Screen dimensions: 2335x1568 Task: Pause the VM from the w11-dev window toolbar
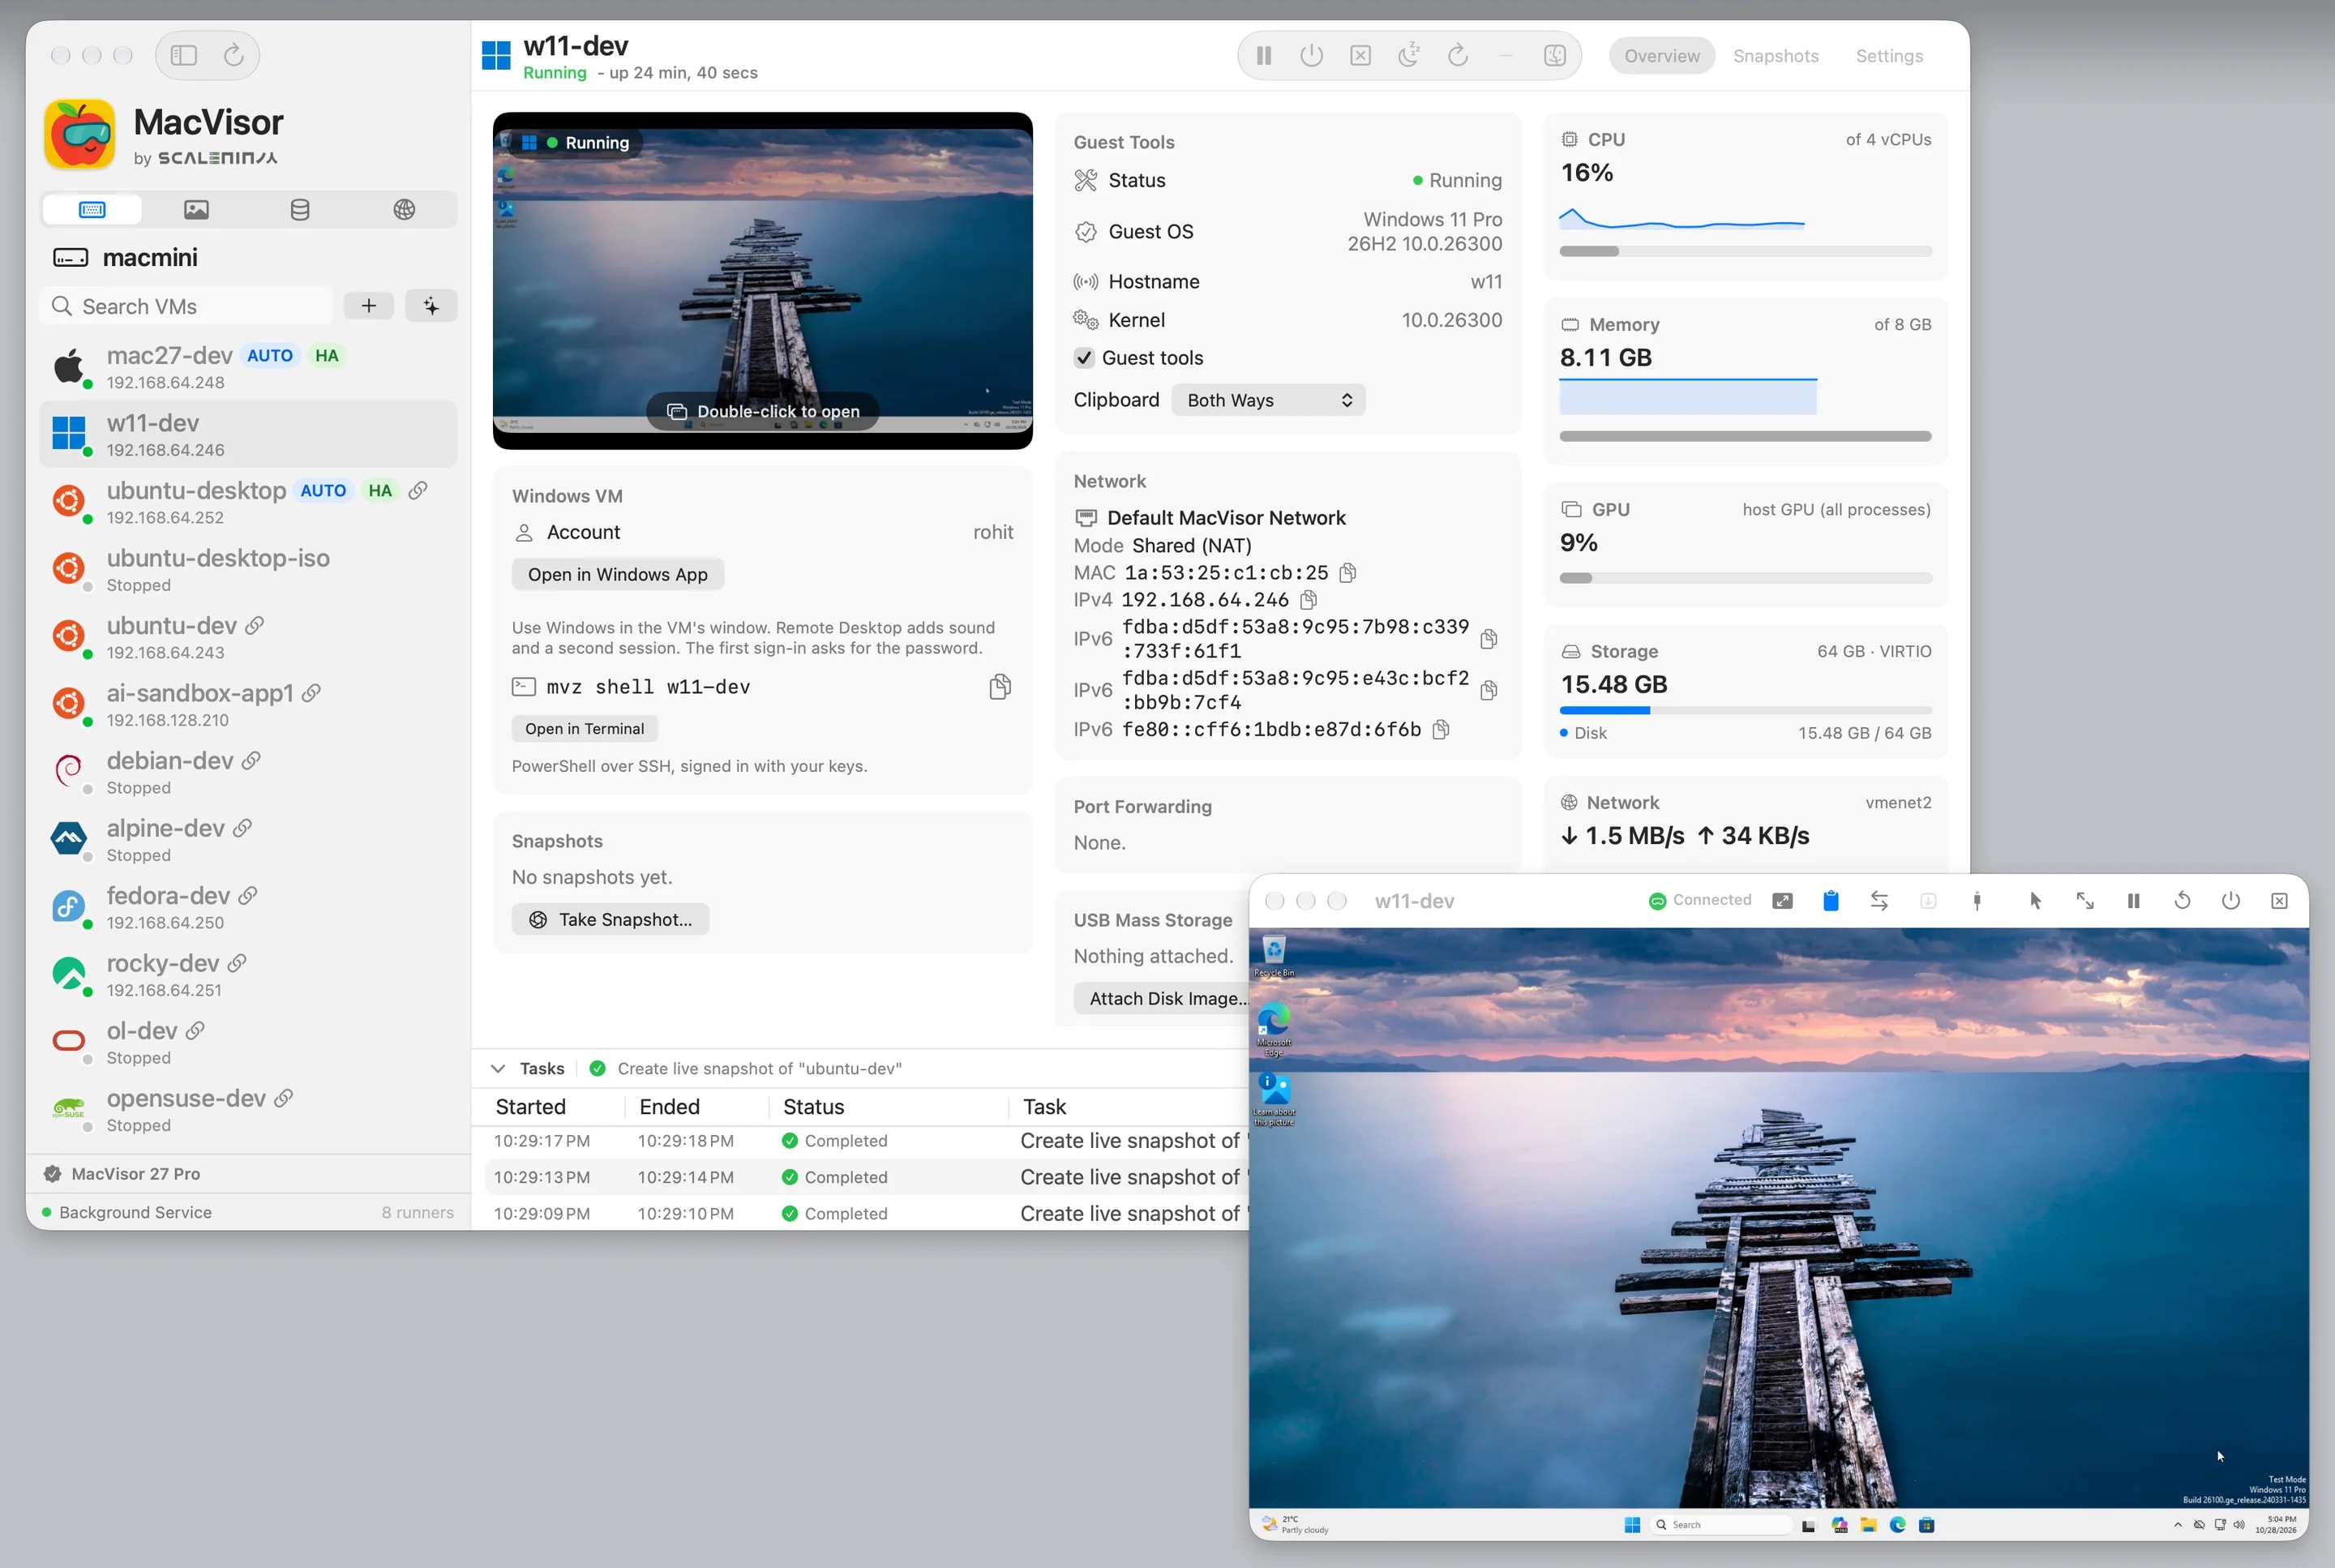[2133, 901]
